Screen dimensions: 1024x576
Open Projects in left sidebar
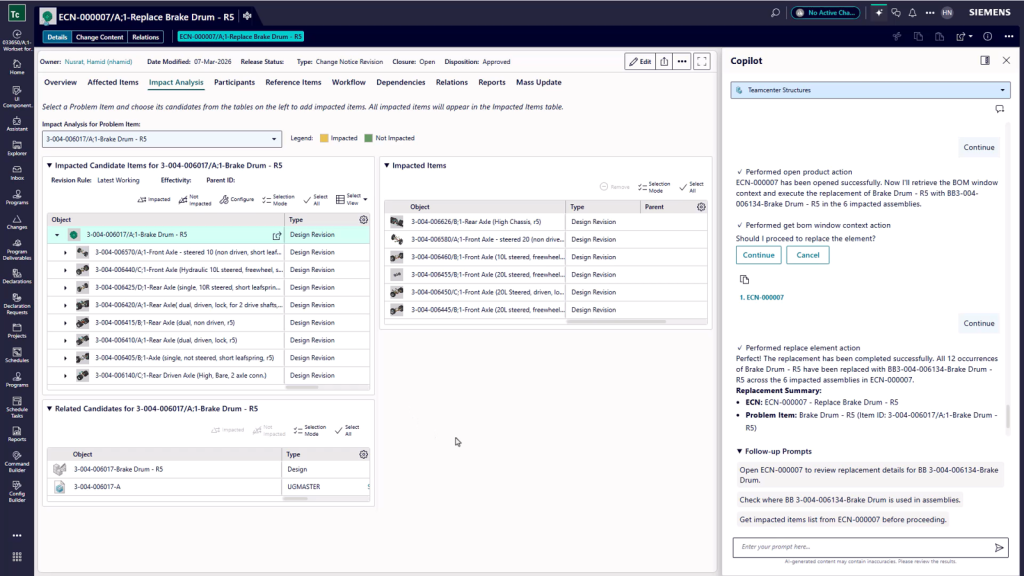17,331
